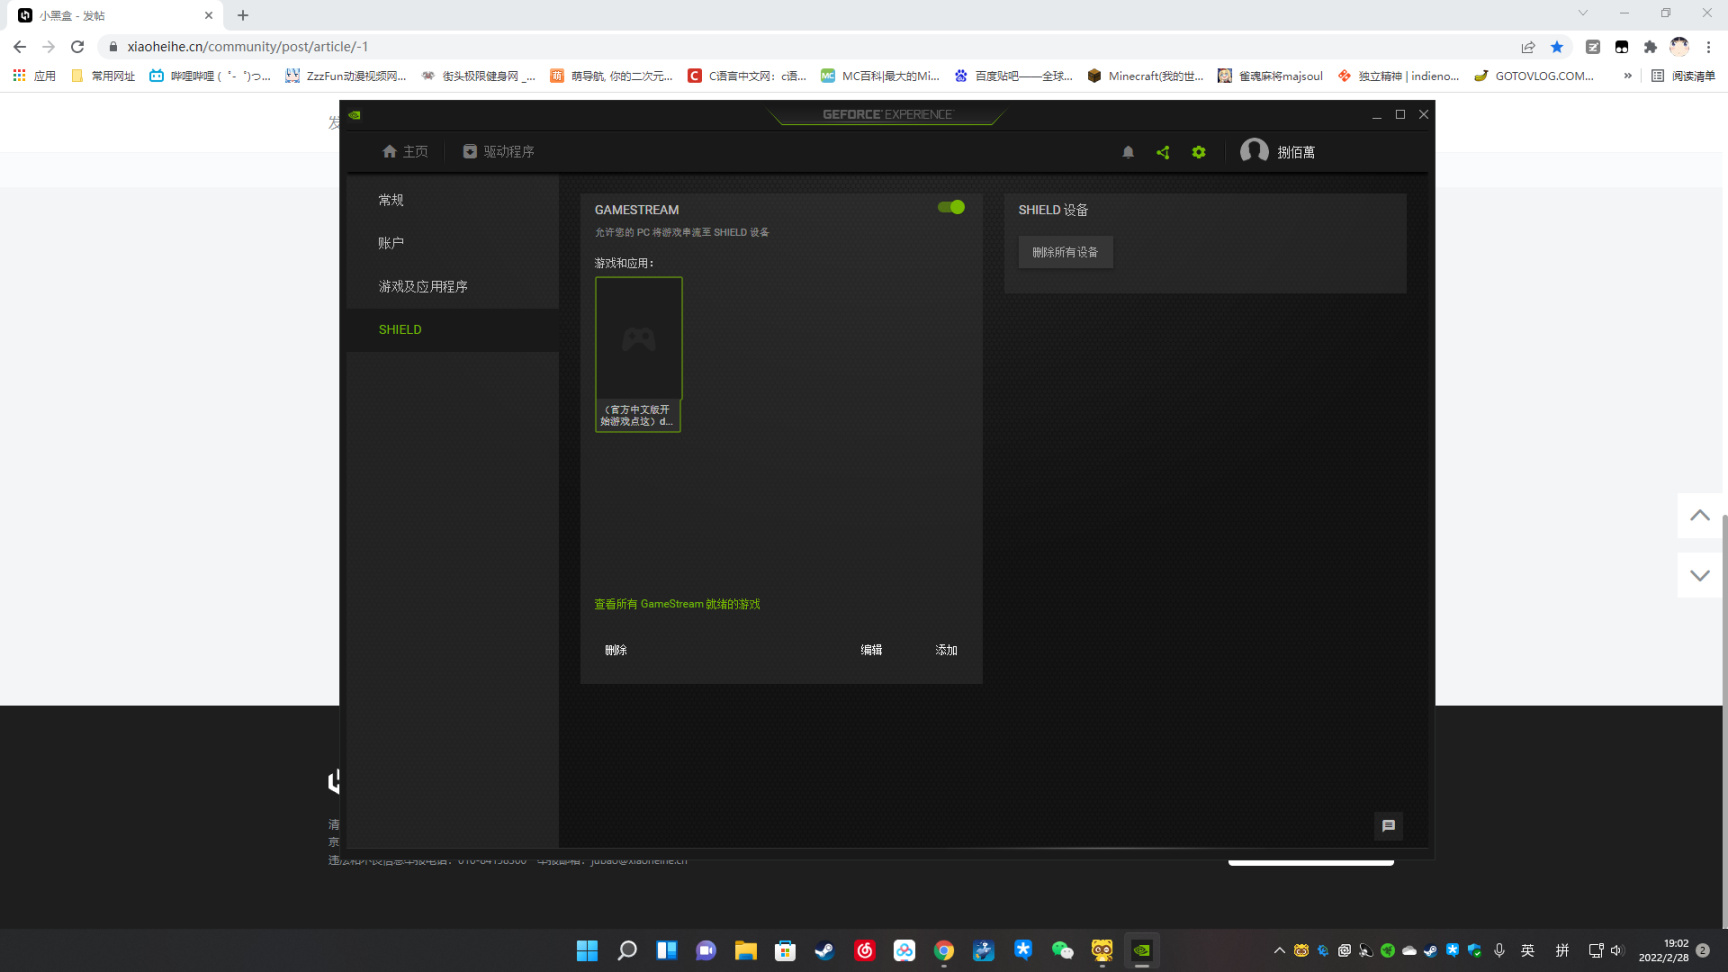1728x972 pixels.
Task: Open settings via the green gear icon
Action: point(1199,152)
